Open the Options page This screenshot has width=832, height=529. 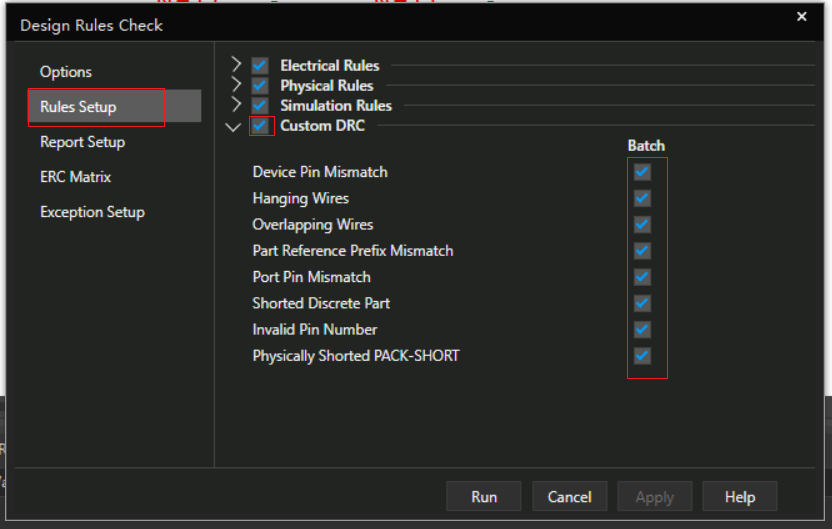point(66,72)
